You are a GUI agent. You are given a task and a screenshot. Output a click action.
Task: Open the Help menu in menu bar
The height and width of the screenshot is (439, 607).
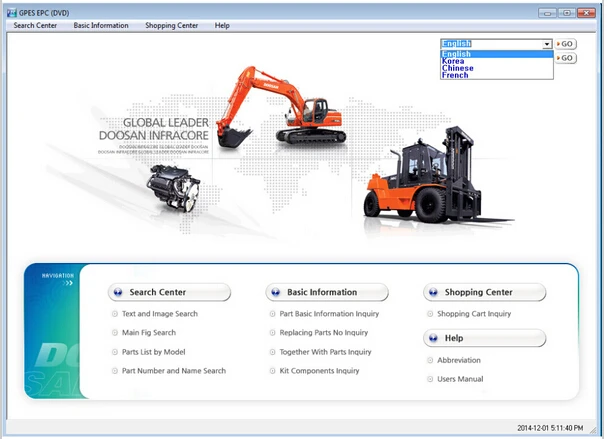coord(222,26)
